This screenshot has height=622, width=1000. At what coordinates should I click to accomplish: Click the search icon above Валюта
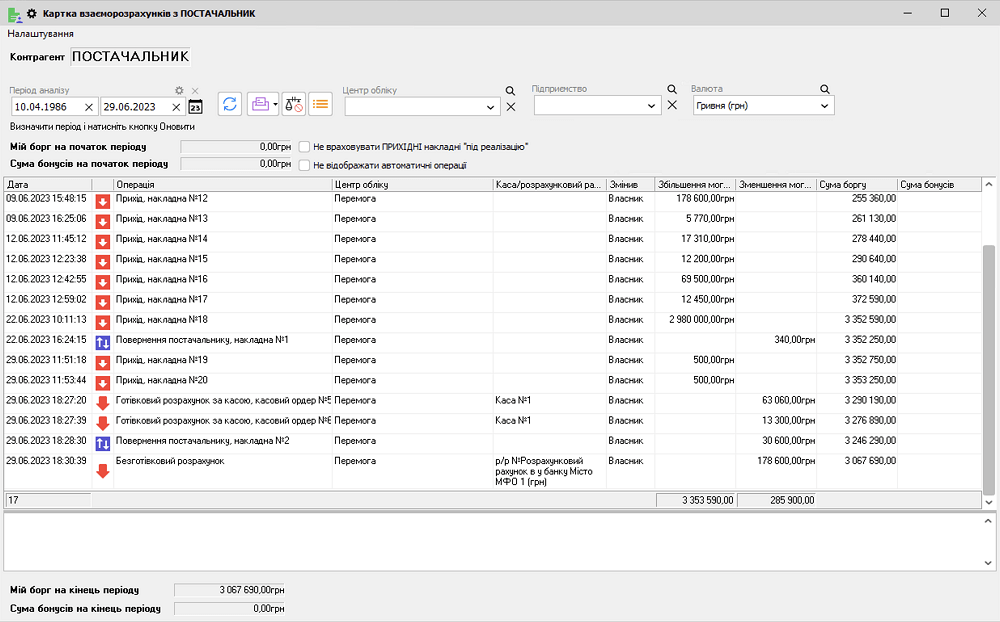tap(825, 89)
